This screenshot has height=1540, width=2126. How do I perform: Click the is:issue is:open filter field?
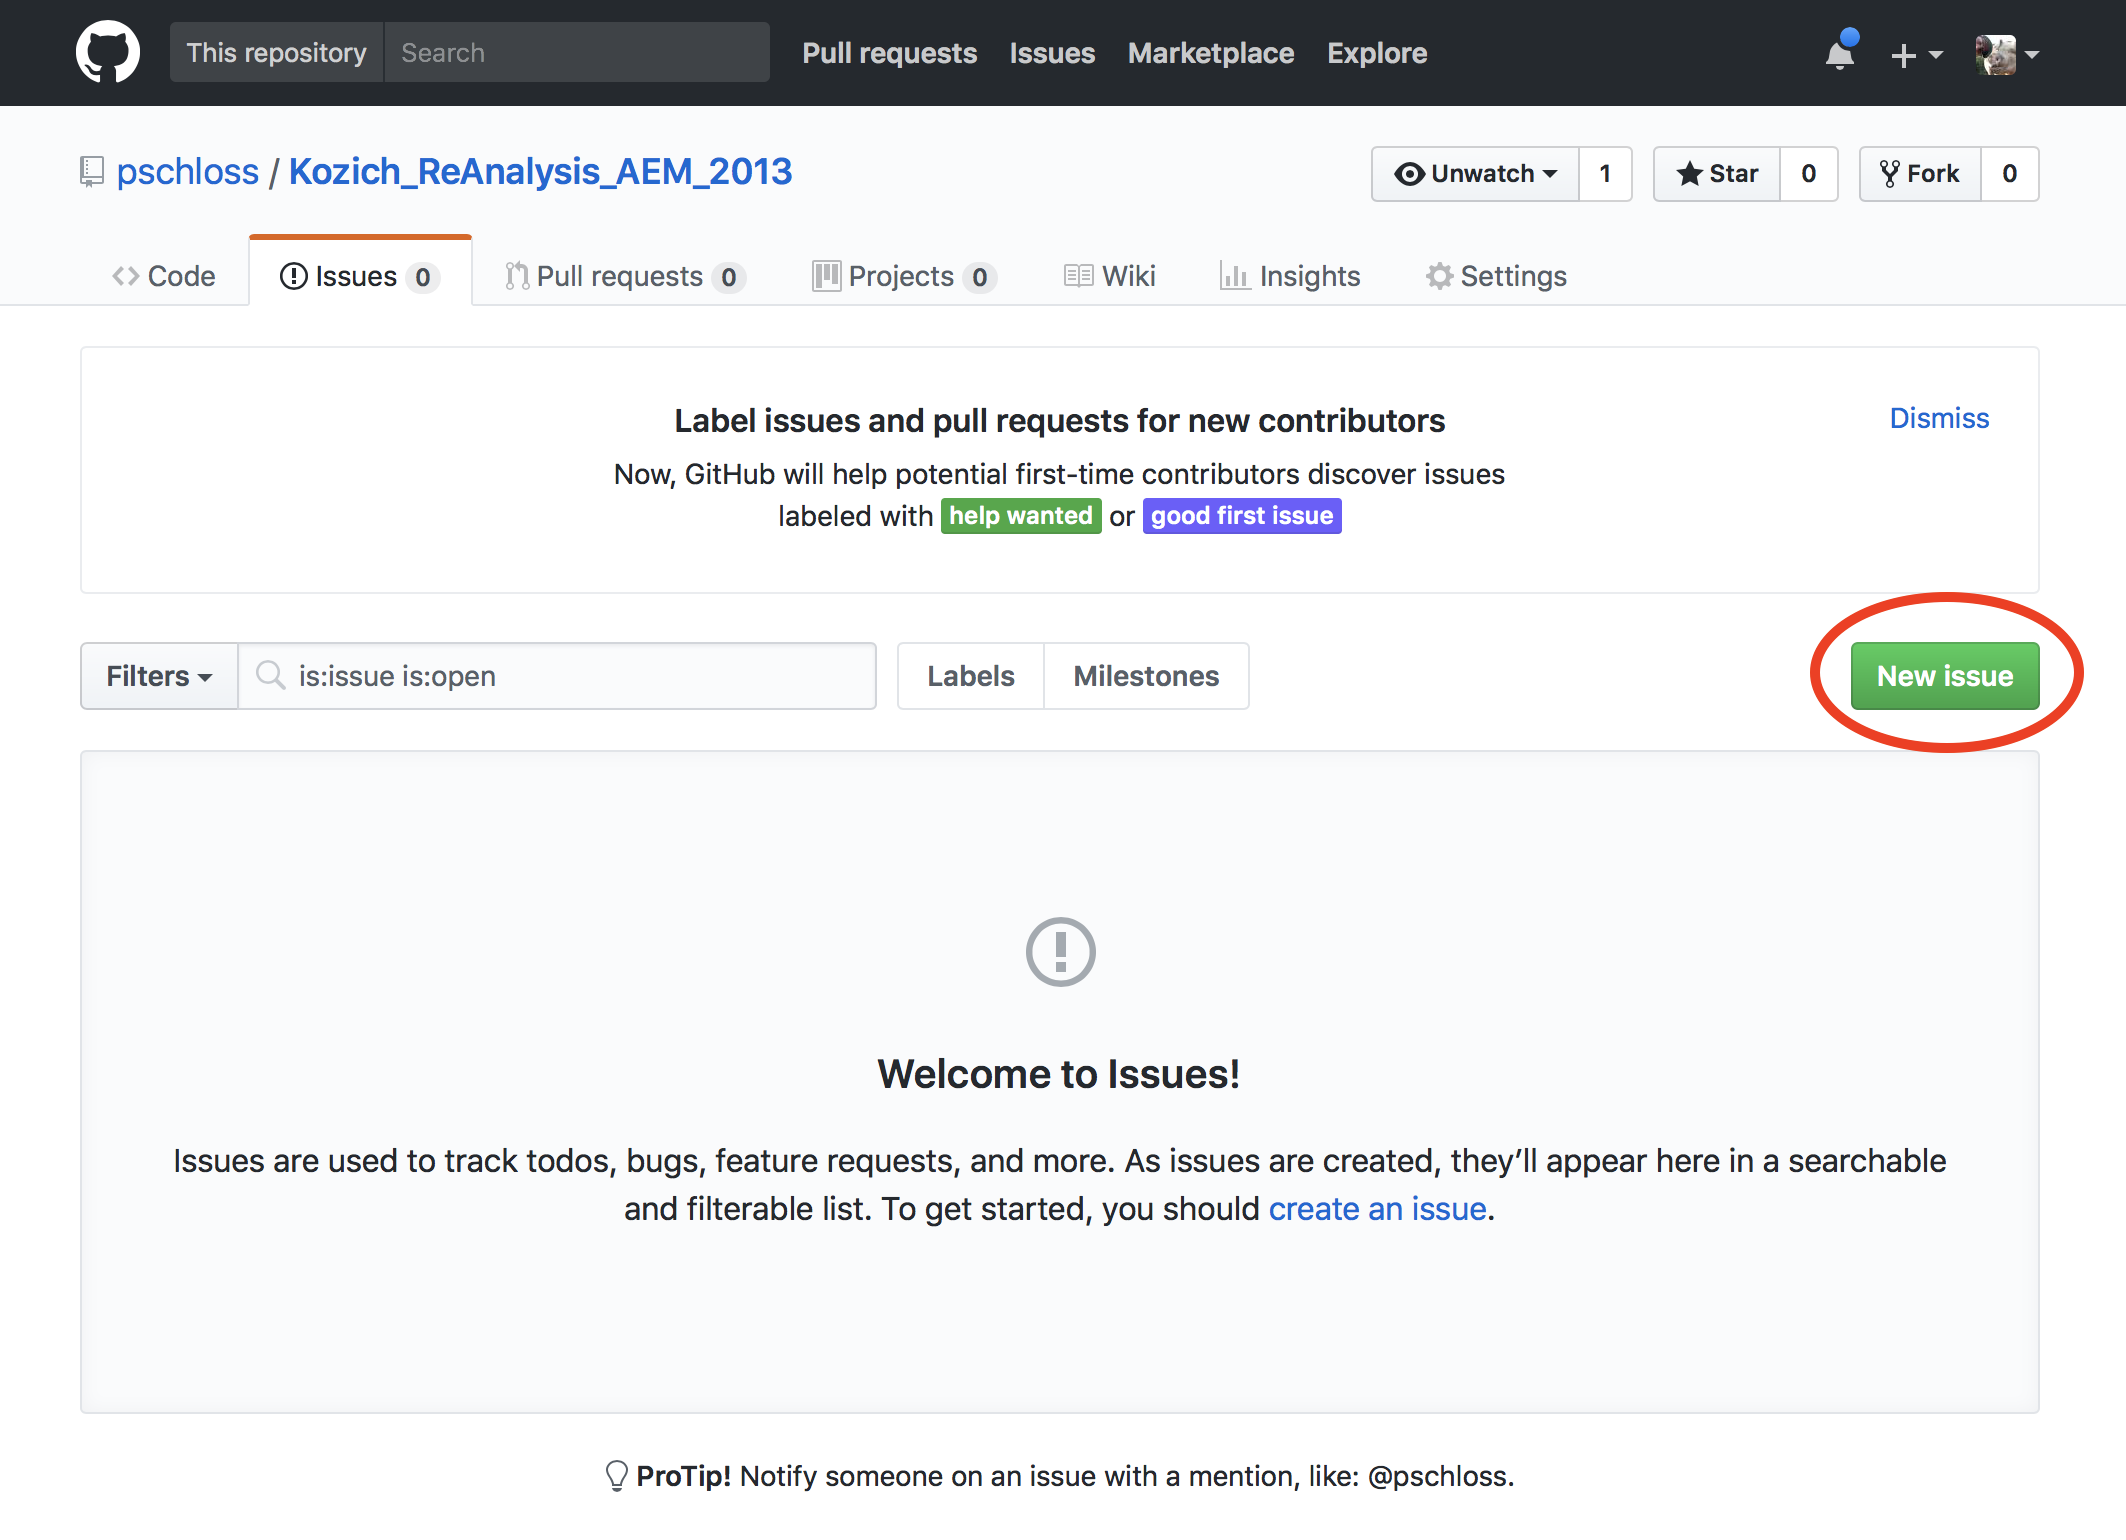(x=557, y=676)
